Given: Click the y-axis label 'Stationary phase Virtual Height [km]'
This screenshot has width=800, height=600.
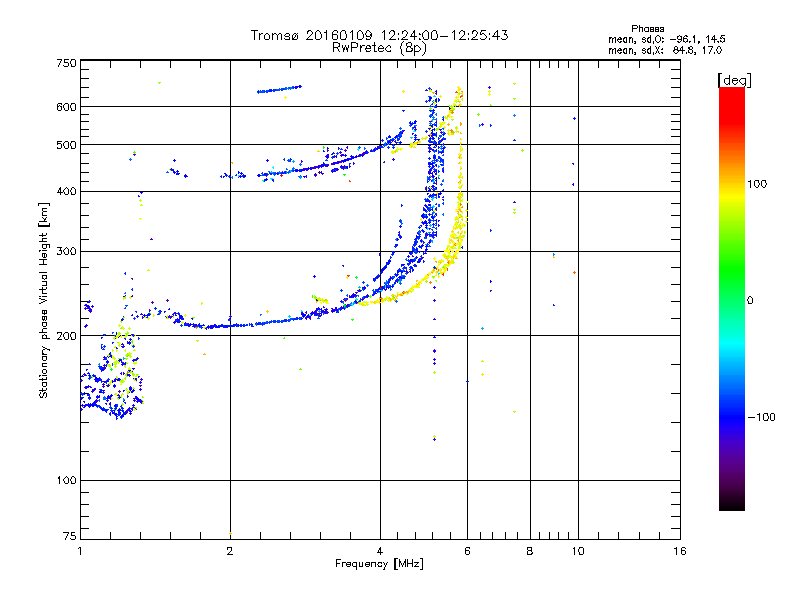Looking at the screenshot, I should click(x=44, y=300).
